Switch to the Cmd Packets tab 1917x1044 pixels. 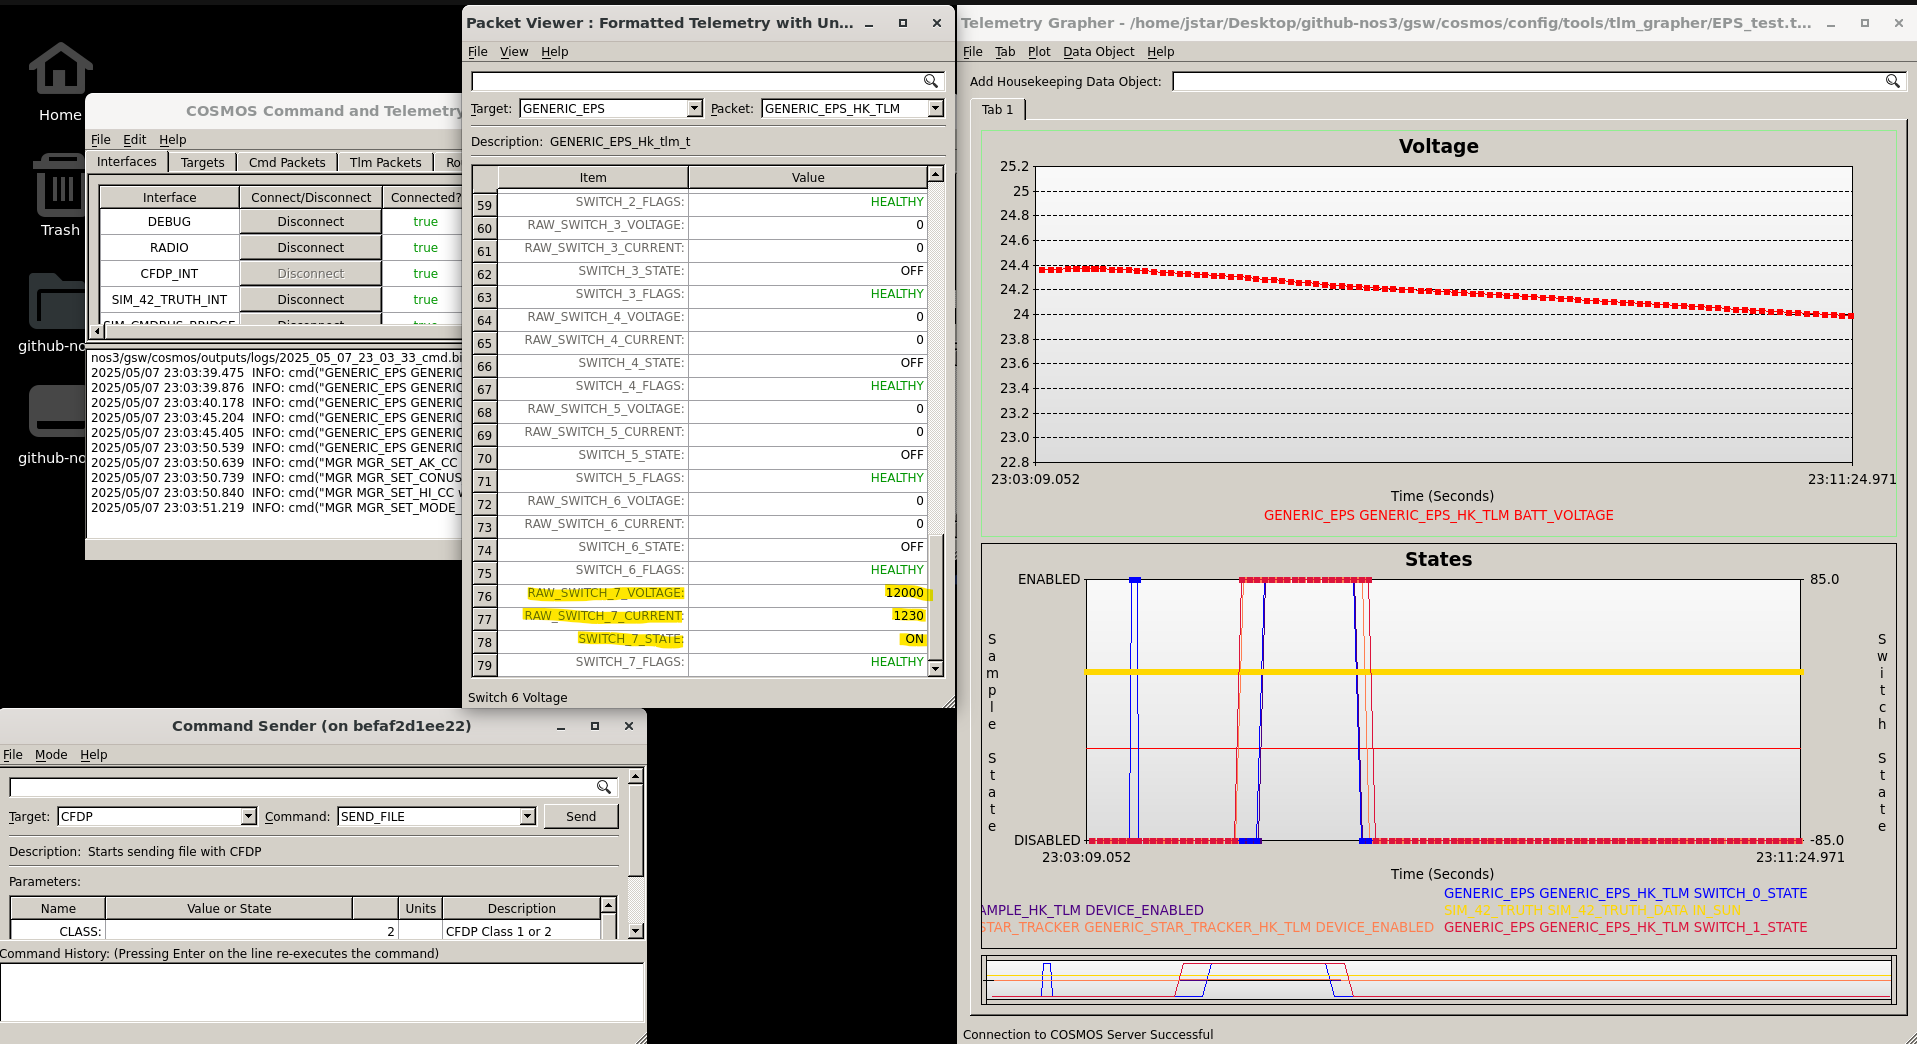tap(287, 162)
